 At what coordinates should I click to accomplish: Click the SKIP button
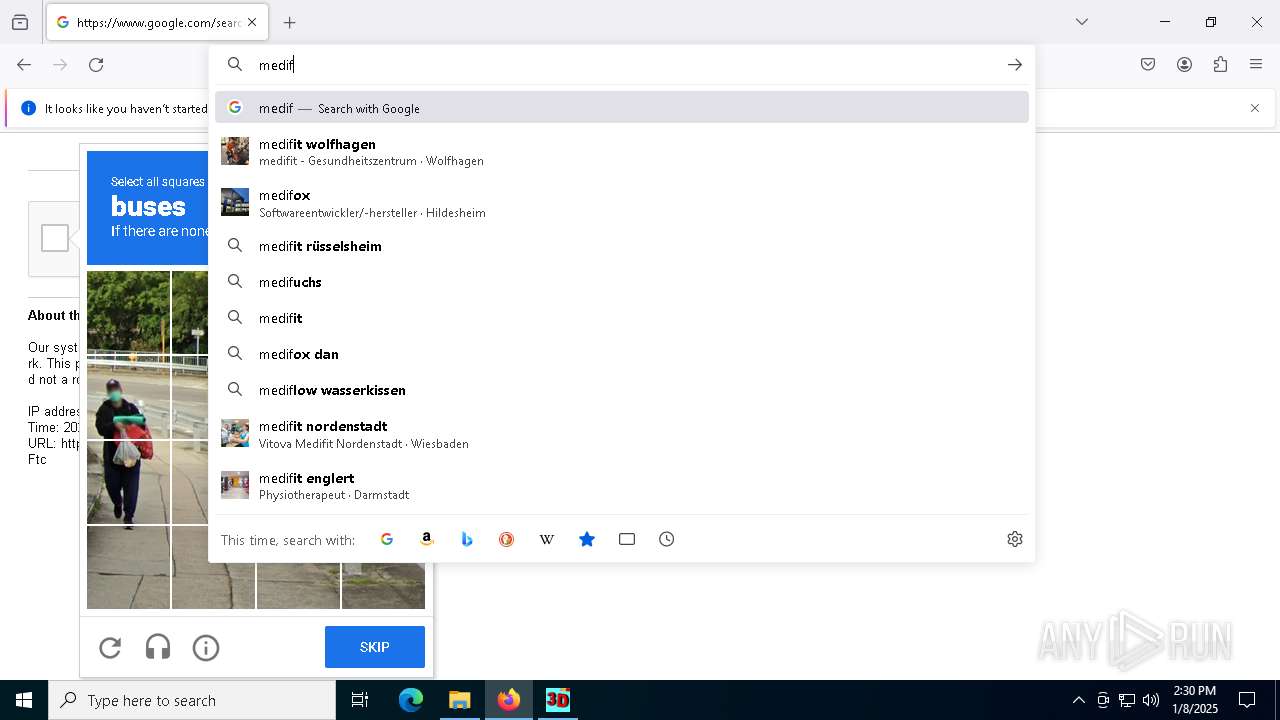click(x=375, y=647)
